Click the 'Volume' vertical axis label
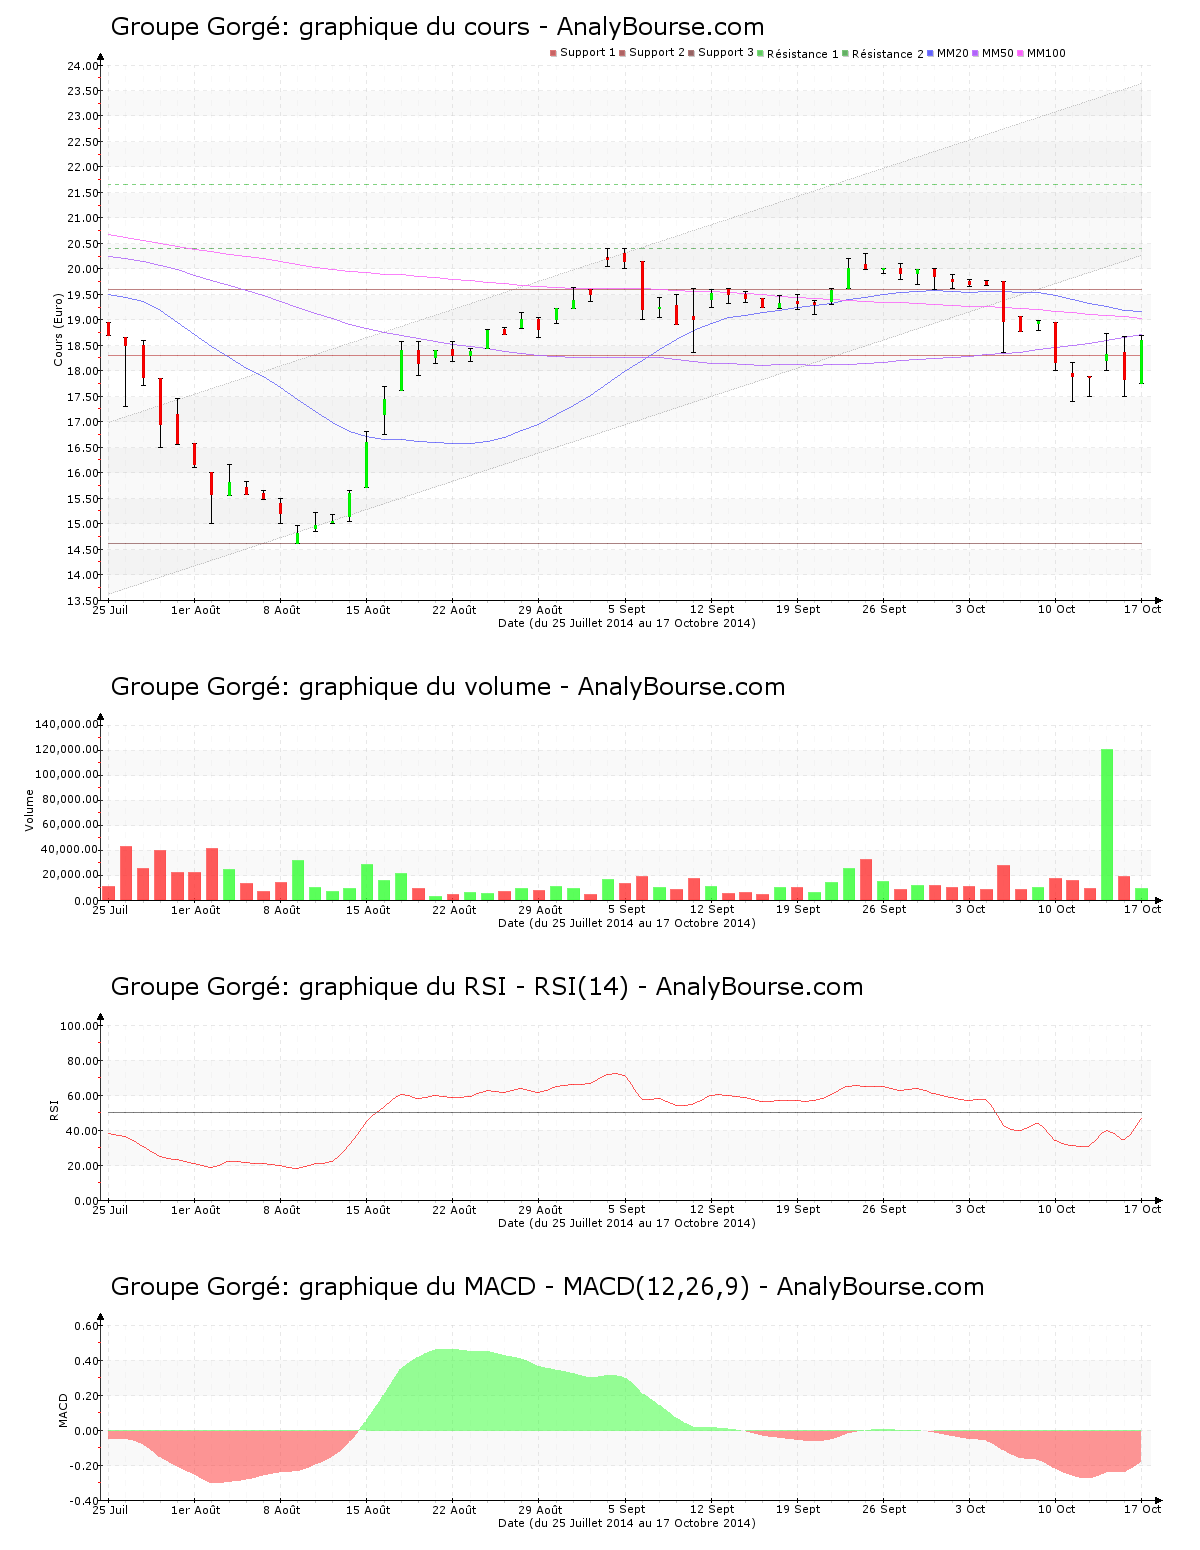The height and width of the screenshot is (1550, 1200). tap(30, 810)
